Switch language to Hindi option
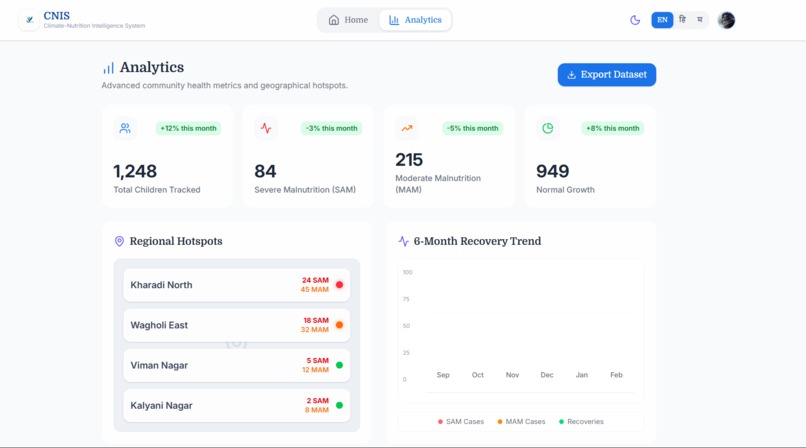 pyautogui.click(x=683, y=20)
